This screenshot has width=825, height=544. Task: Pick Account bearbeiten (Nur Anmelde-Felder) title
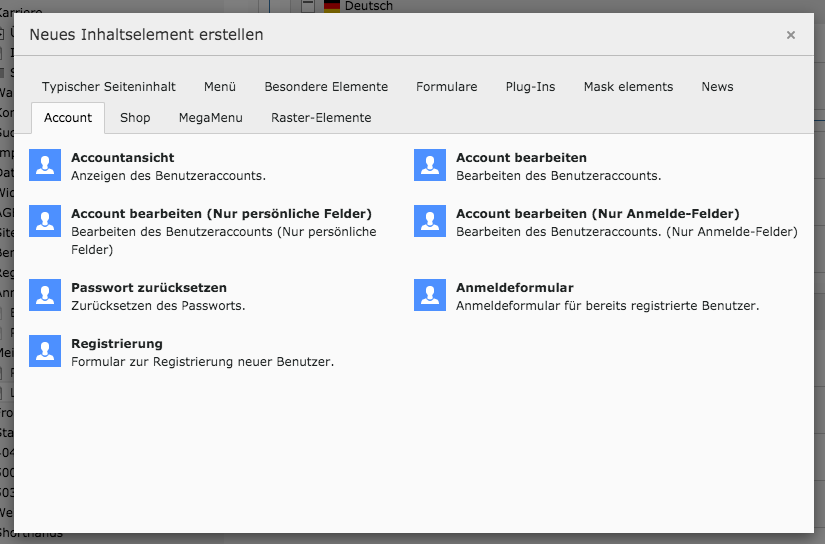[x=598, y=214]
